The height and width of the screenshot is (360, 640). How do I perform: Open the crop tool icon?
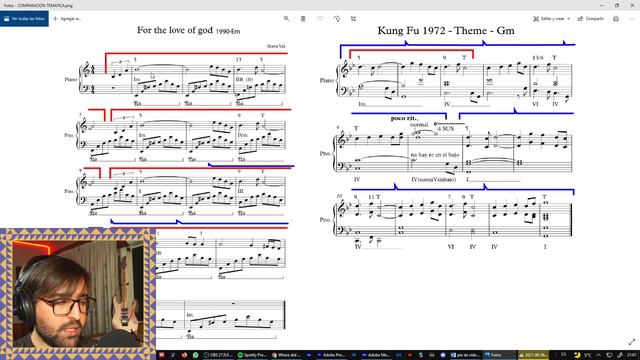pyautogui.click(x=353, y=19)
